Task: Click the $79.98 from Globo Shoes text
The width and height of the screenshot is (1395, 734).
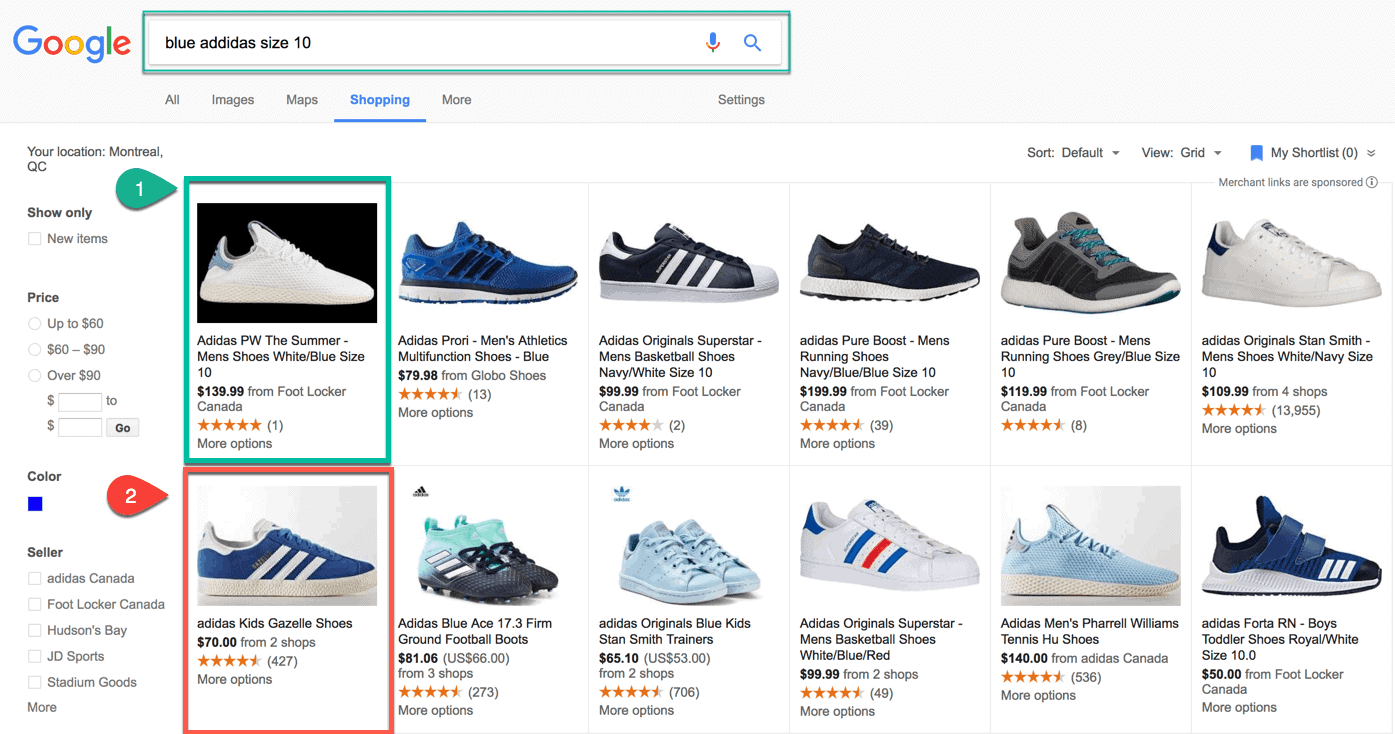Action: point(472,376)
